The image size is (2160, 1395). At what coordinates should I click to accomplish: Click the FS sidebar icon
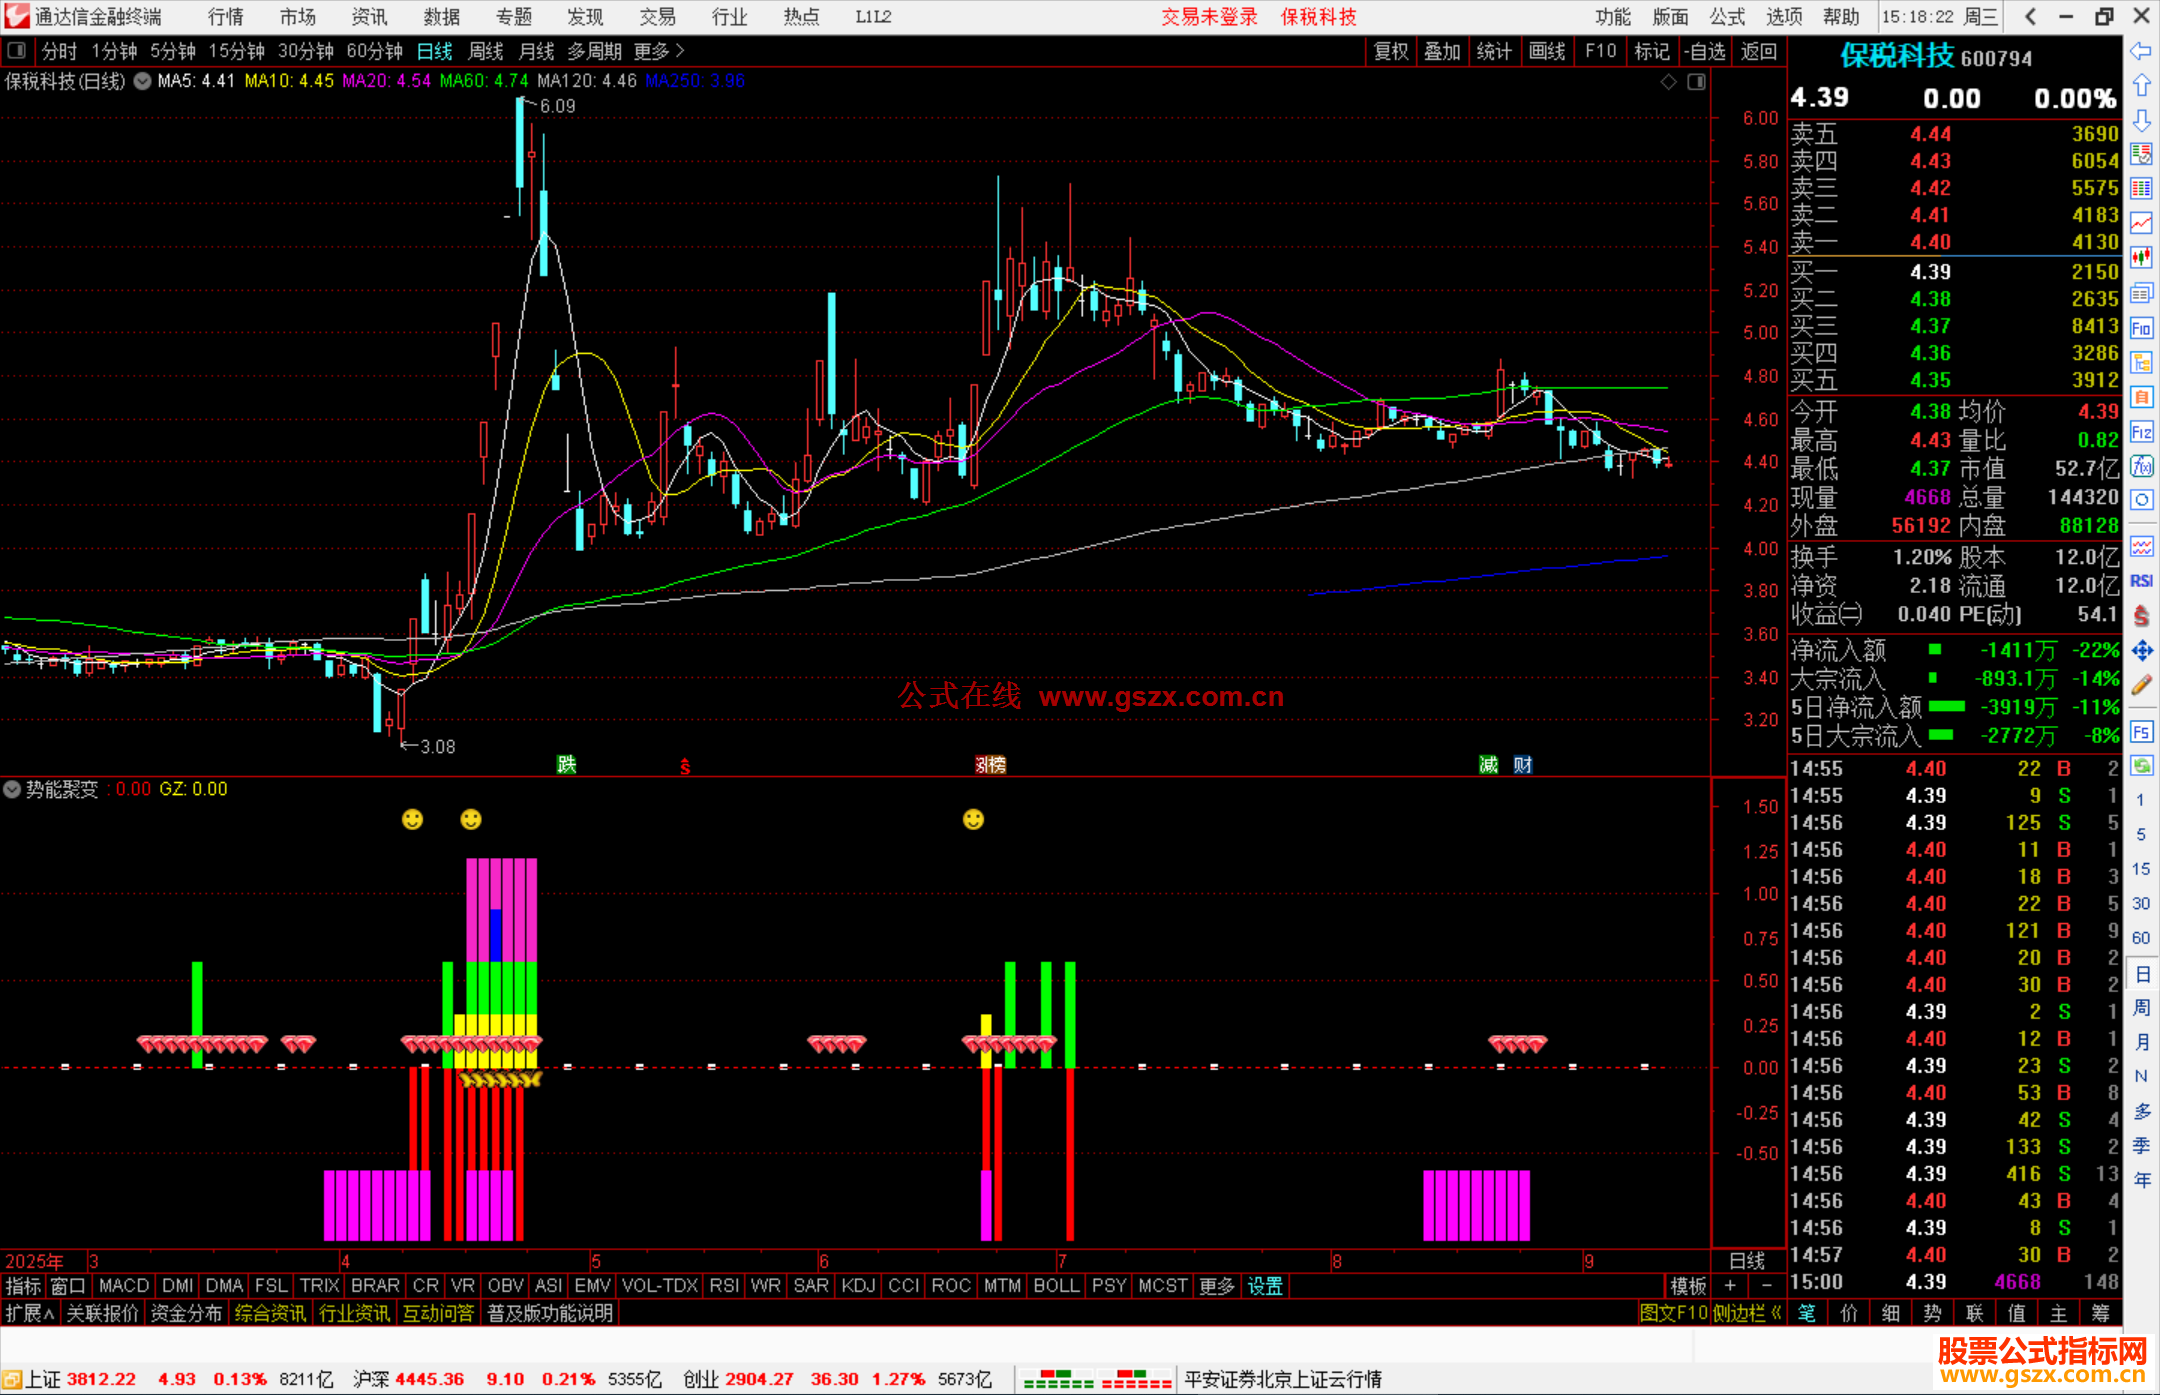click(x=2141, y=732)
